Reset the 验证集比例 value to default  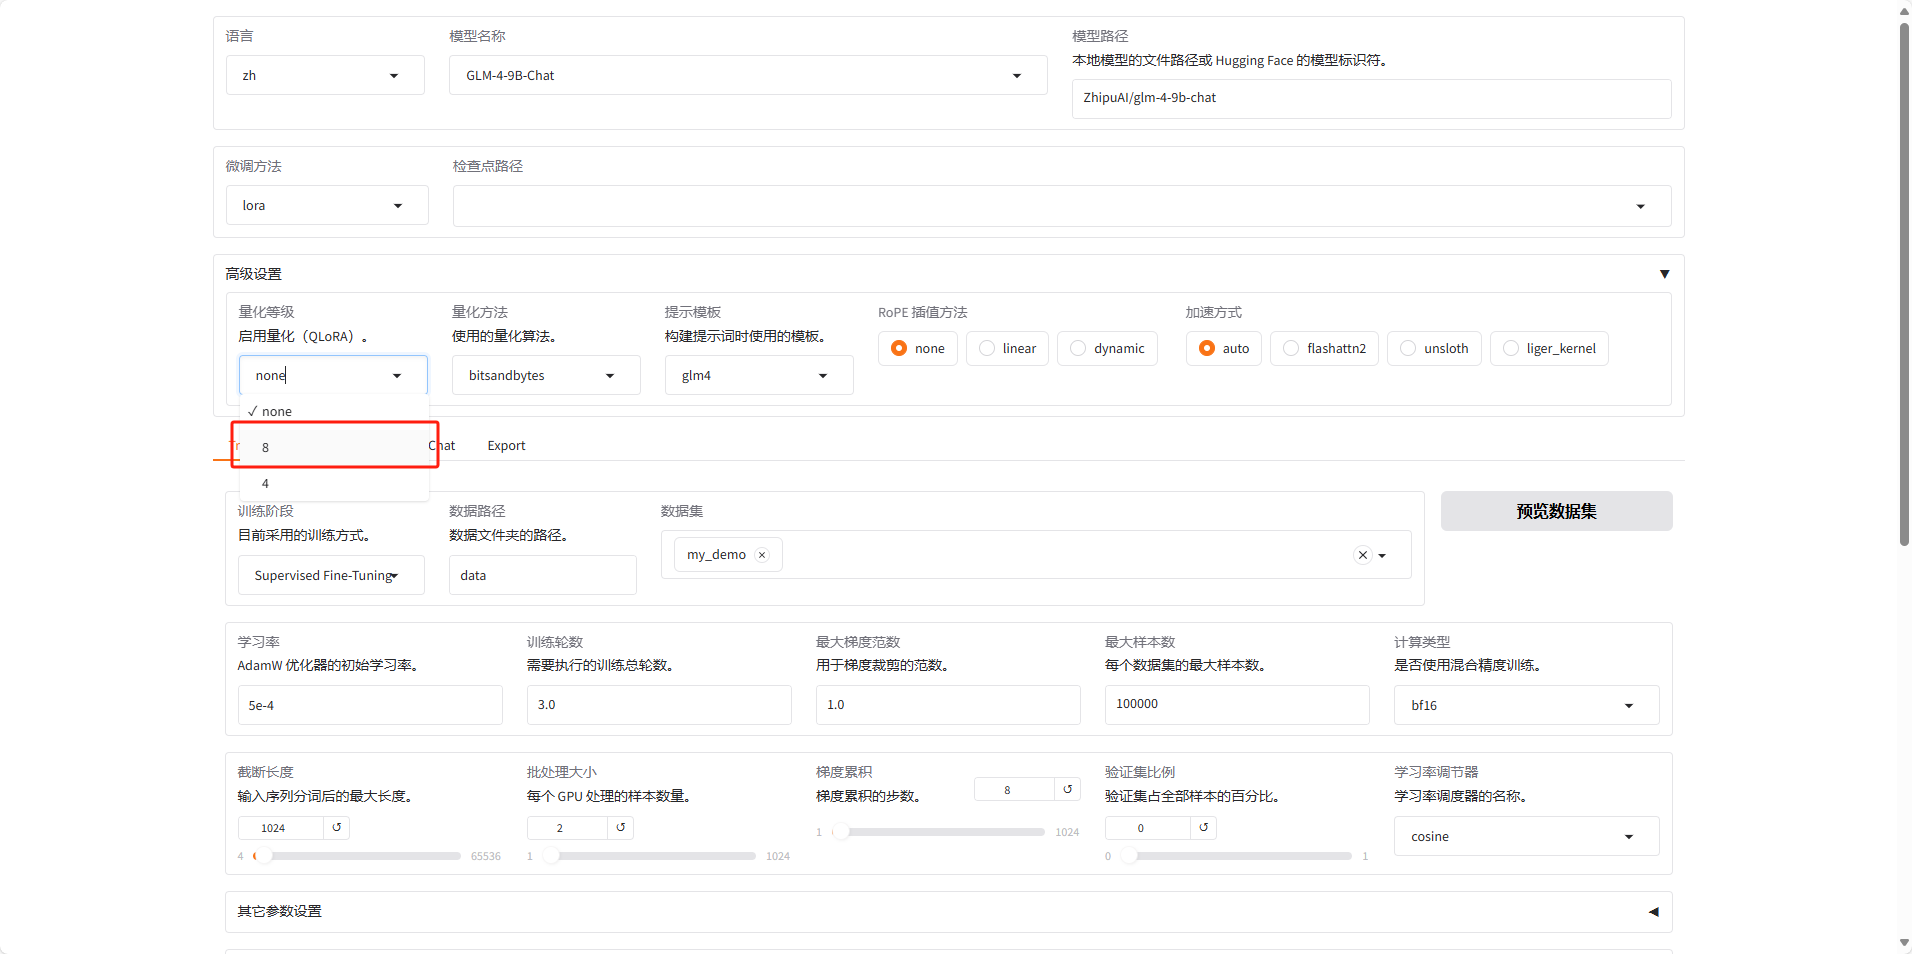coord(1204,828)
